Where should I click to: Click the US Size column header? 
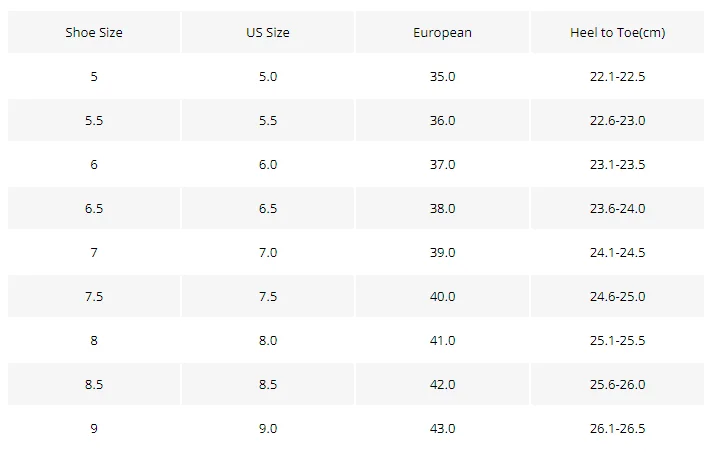(x=268, y=33)
